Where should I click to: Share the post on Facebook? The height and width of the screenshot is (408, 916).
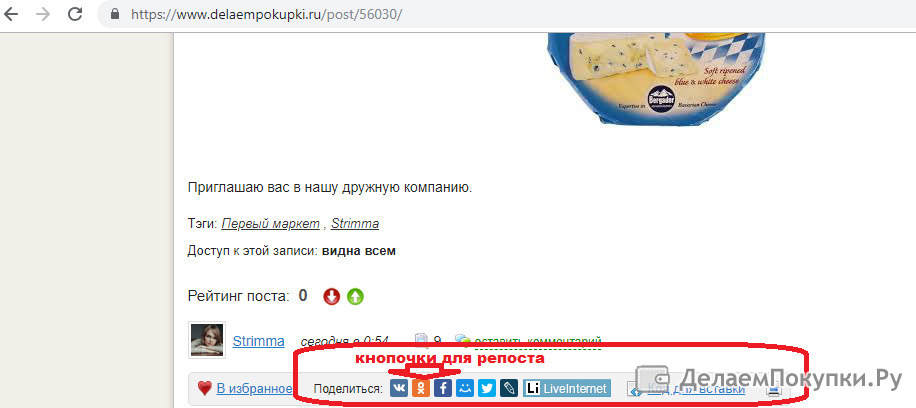point(443,388)
